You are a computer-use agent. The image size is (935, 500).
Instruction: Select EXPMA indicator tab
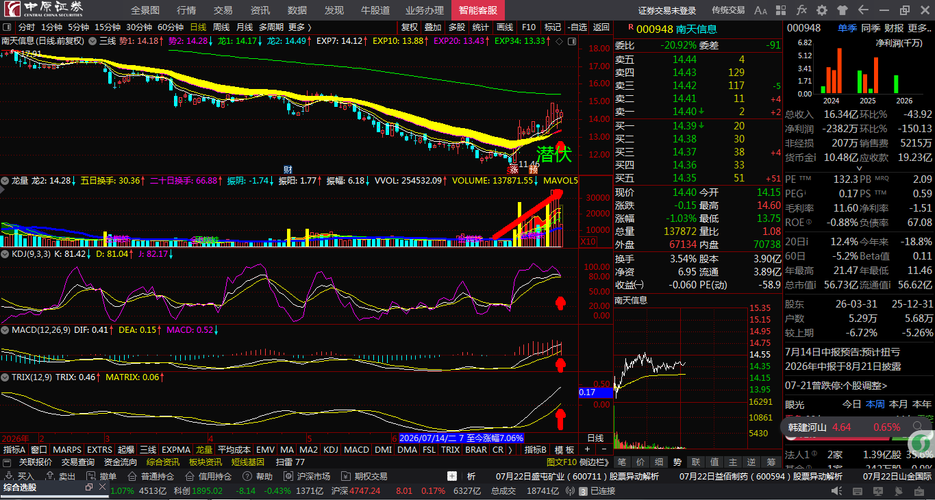[176, 450]
